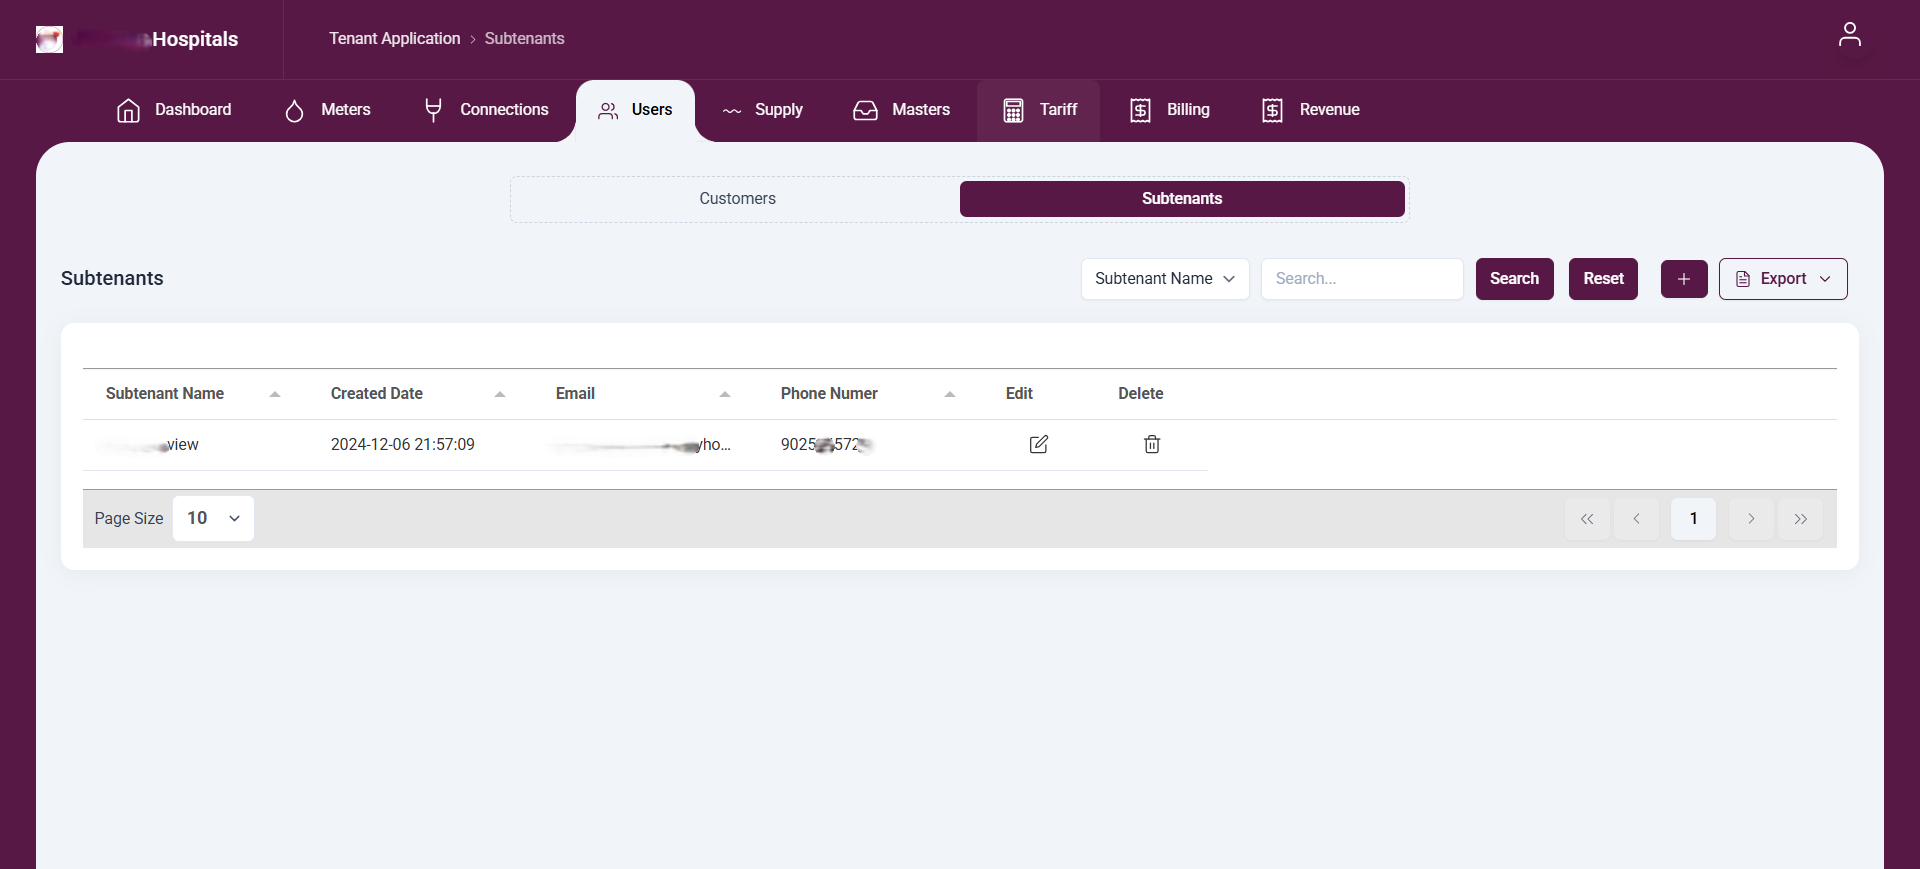Screen dimensions: 1920x869
Task: Sort by Created Date column arrow
Action: (x=499, y=394)
